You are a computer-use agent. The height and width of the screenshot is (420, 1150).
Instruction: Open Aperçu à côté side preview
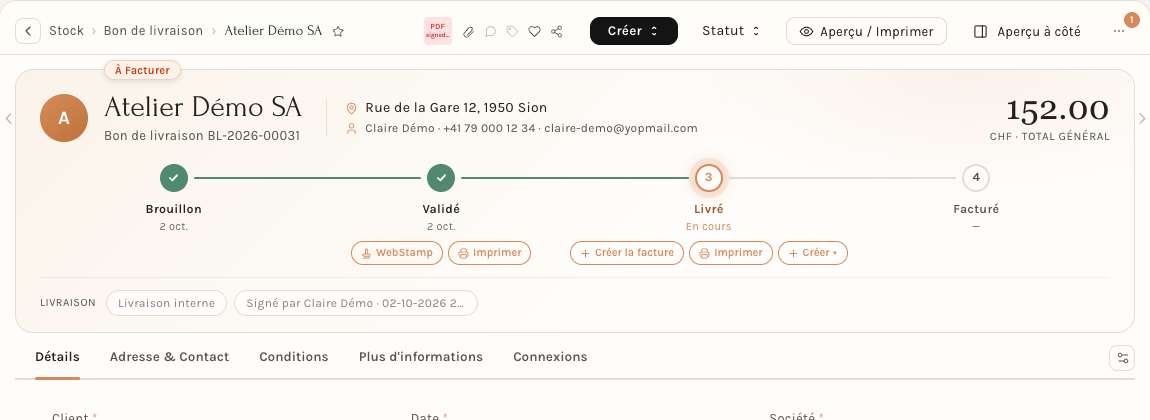[x=1027, y=32]
